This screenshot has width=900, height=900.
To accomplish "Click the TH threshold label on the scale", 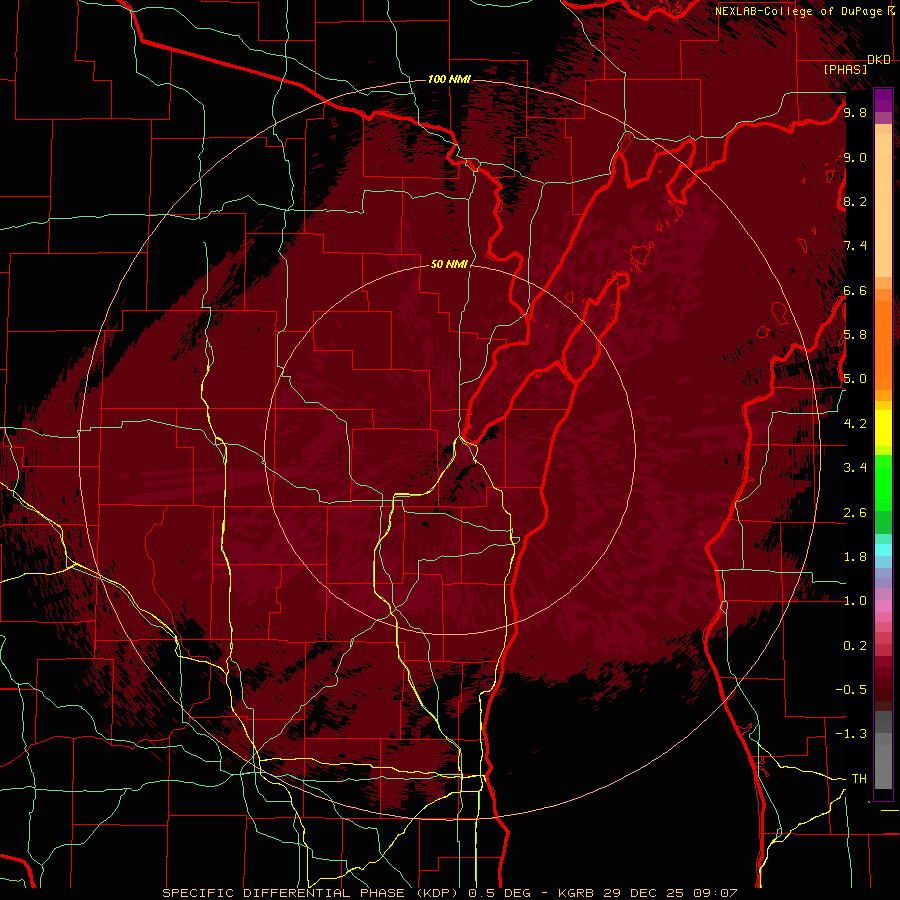I will tap(859, 779).
